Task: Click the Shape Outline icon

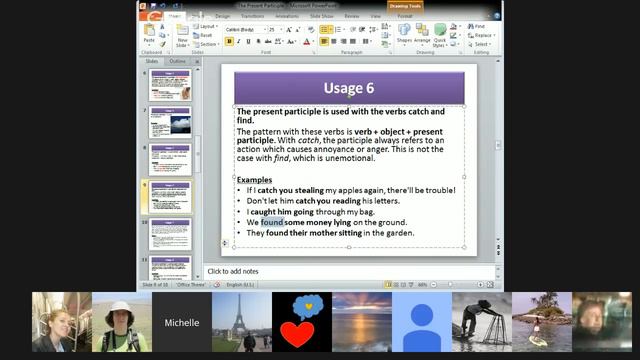Action: click(454, 35)
